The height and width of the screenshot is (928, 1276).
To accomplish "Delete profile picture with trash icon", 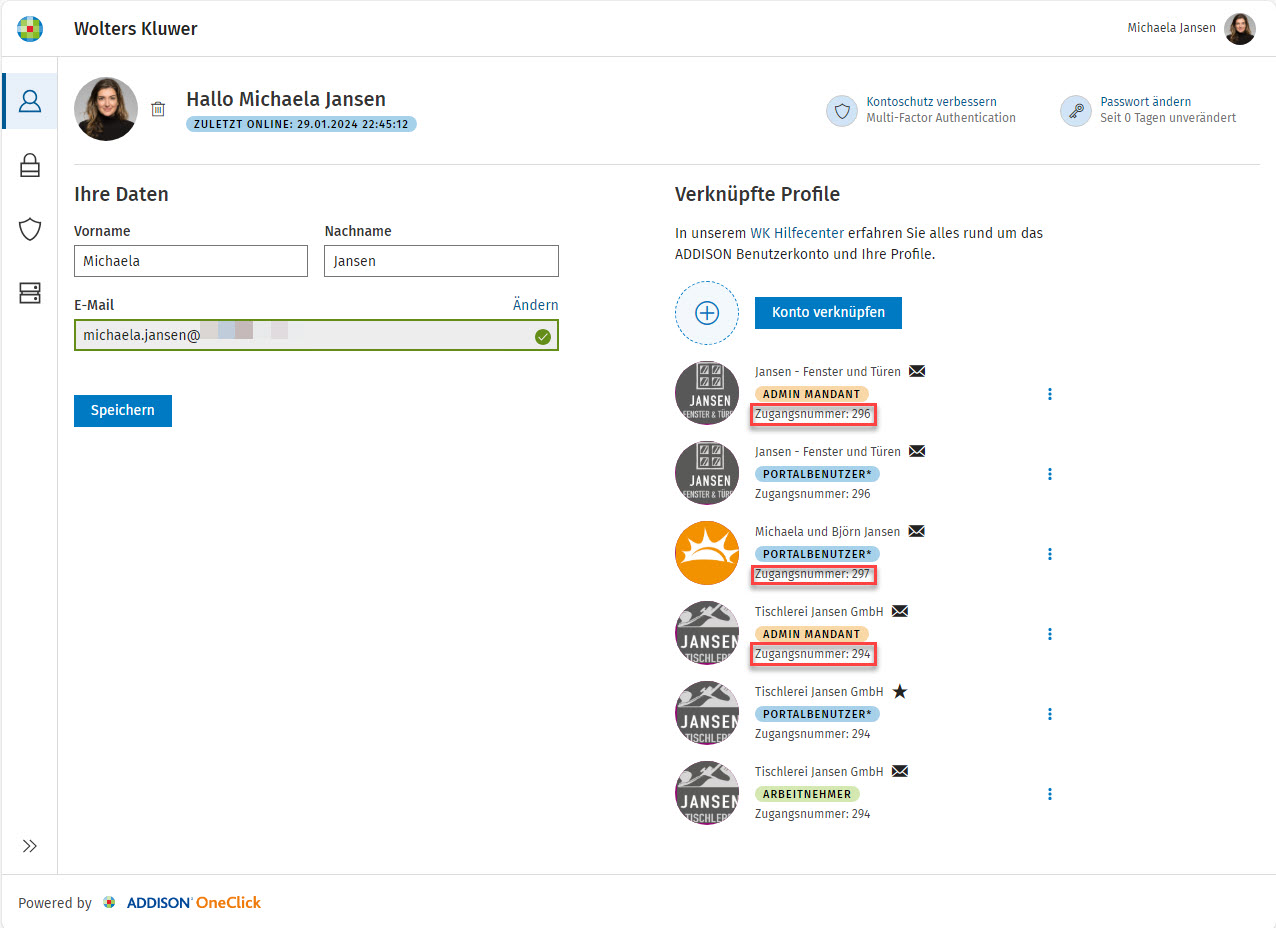I will 158,109.
